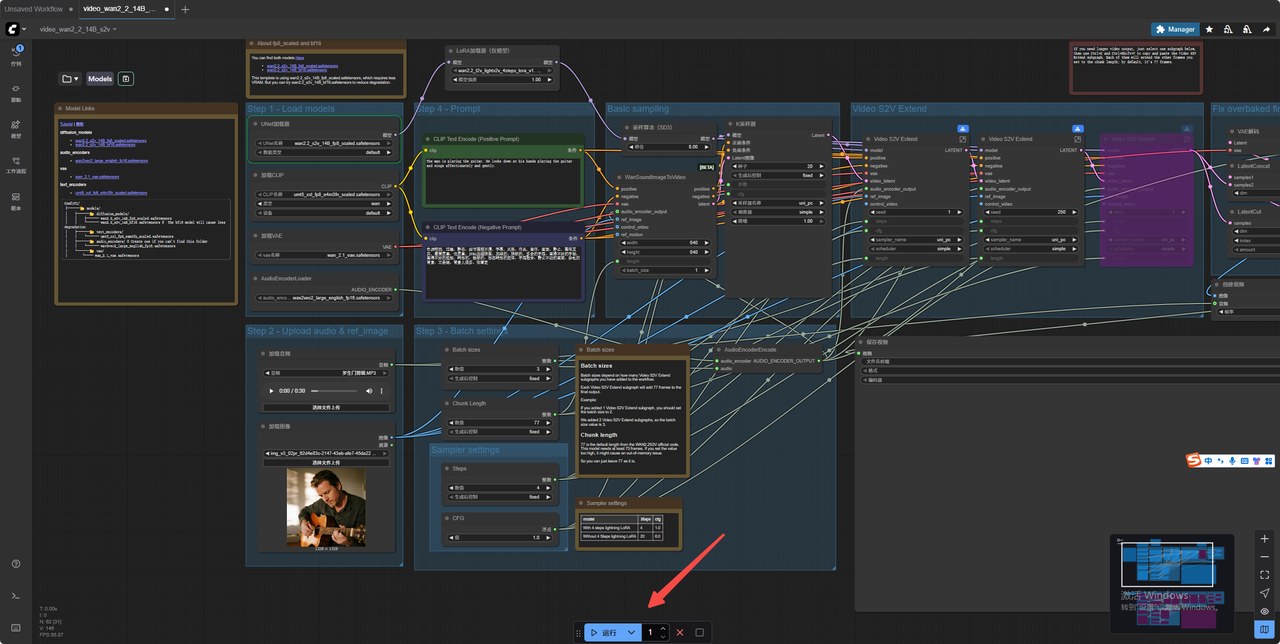Screen dimensions: 1280x644
Task: Click the Positive Prompt text area
Action: pyautogui.click(x=503, y=180)
